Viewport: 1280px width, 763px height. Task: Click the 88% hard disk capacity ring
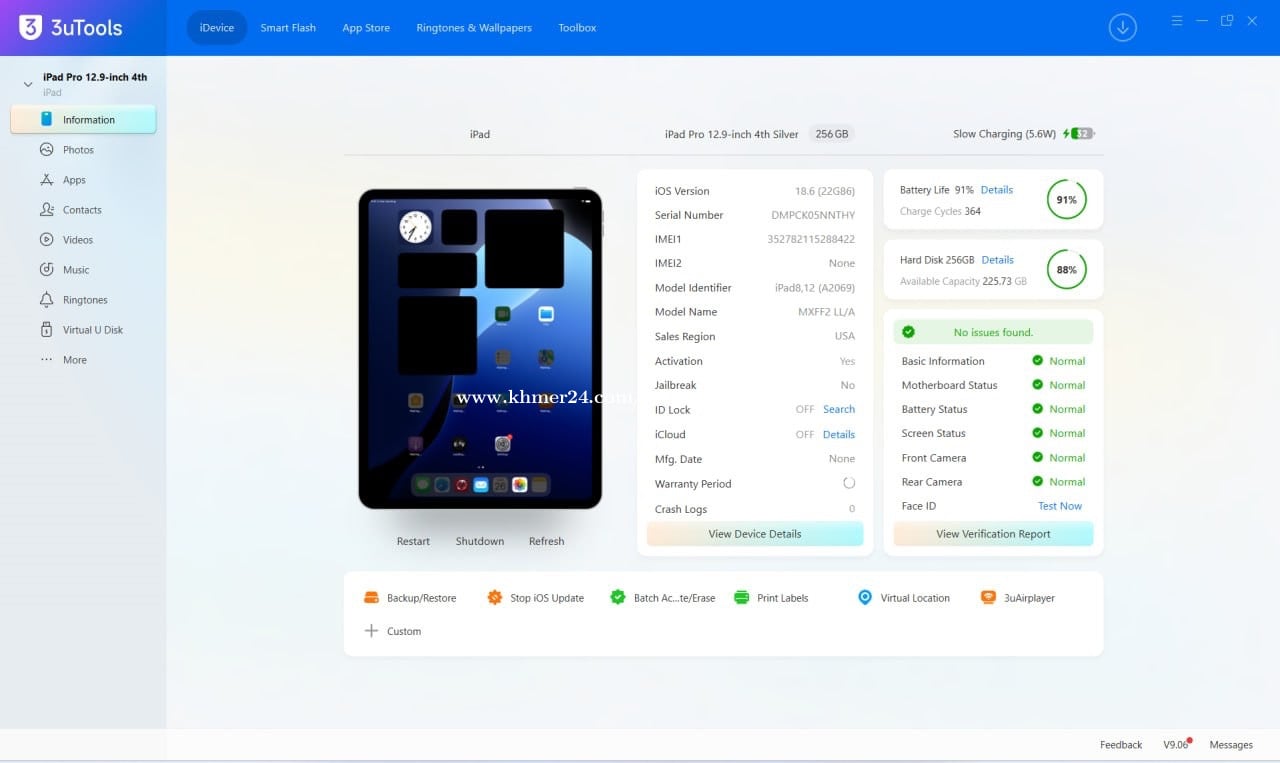[1067, 270]
